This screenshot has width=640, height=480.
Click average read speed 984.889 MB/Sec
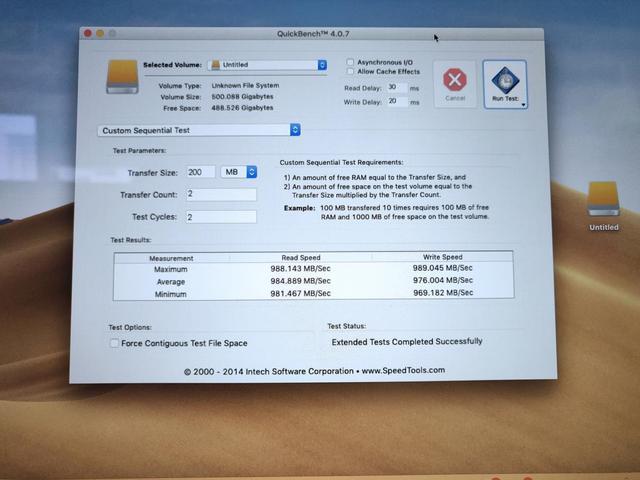300,281
